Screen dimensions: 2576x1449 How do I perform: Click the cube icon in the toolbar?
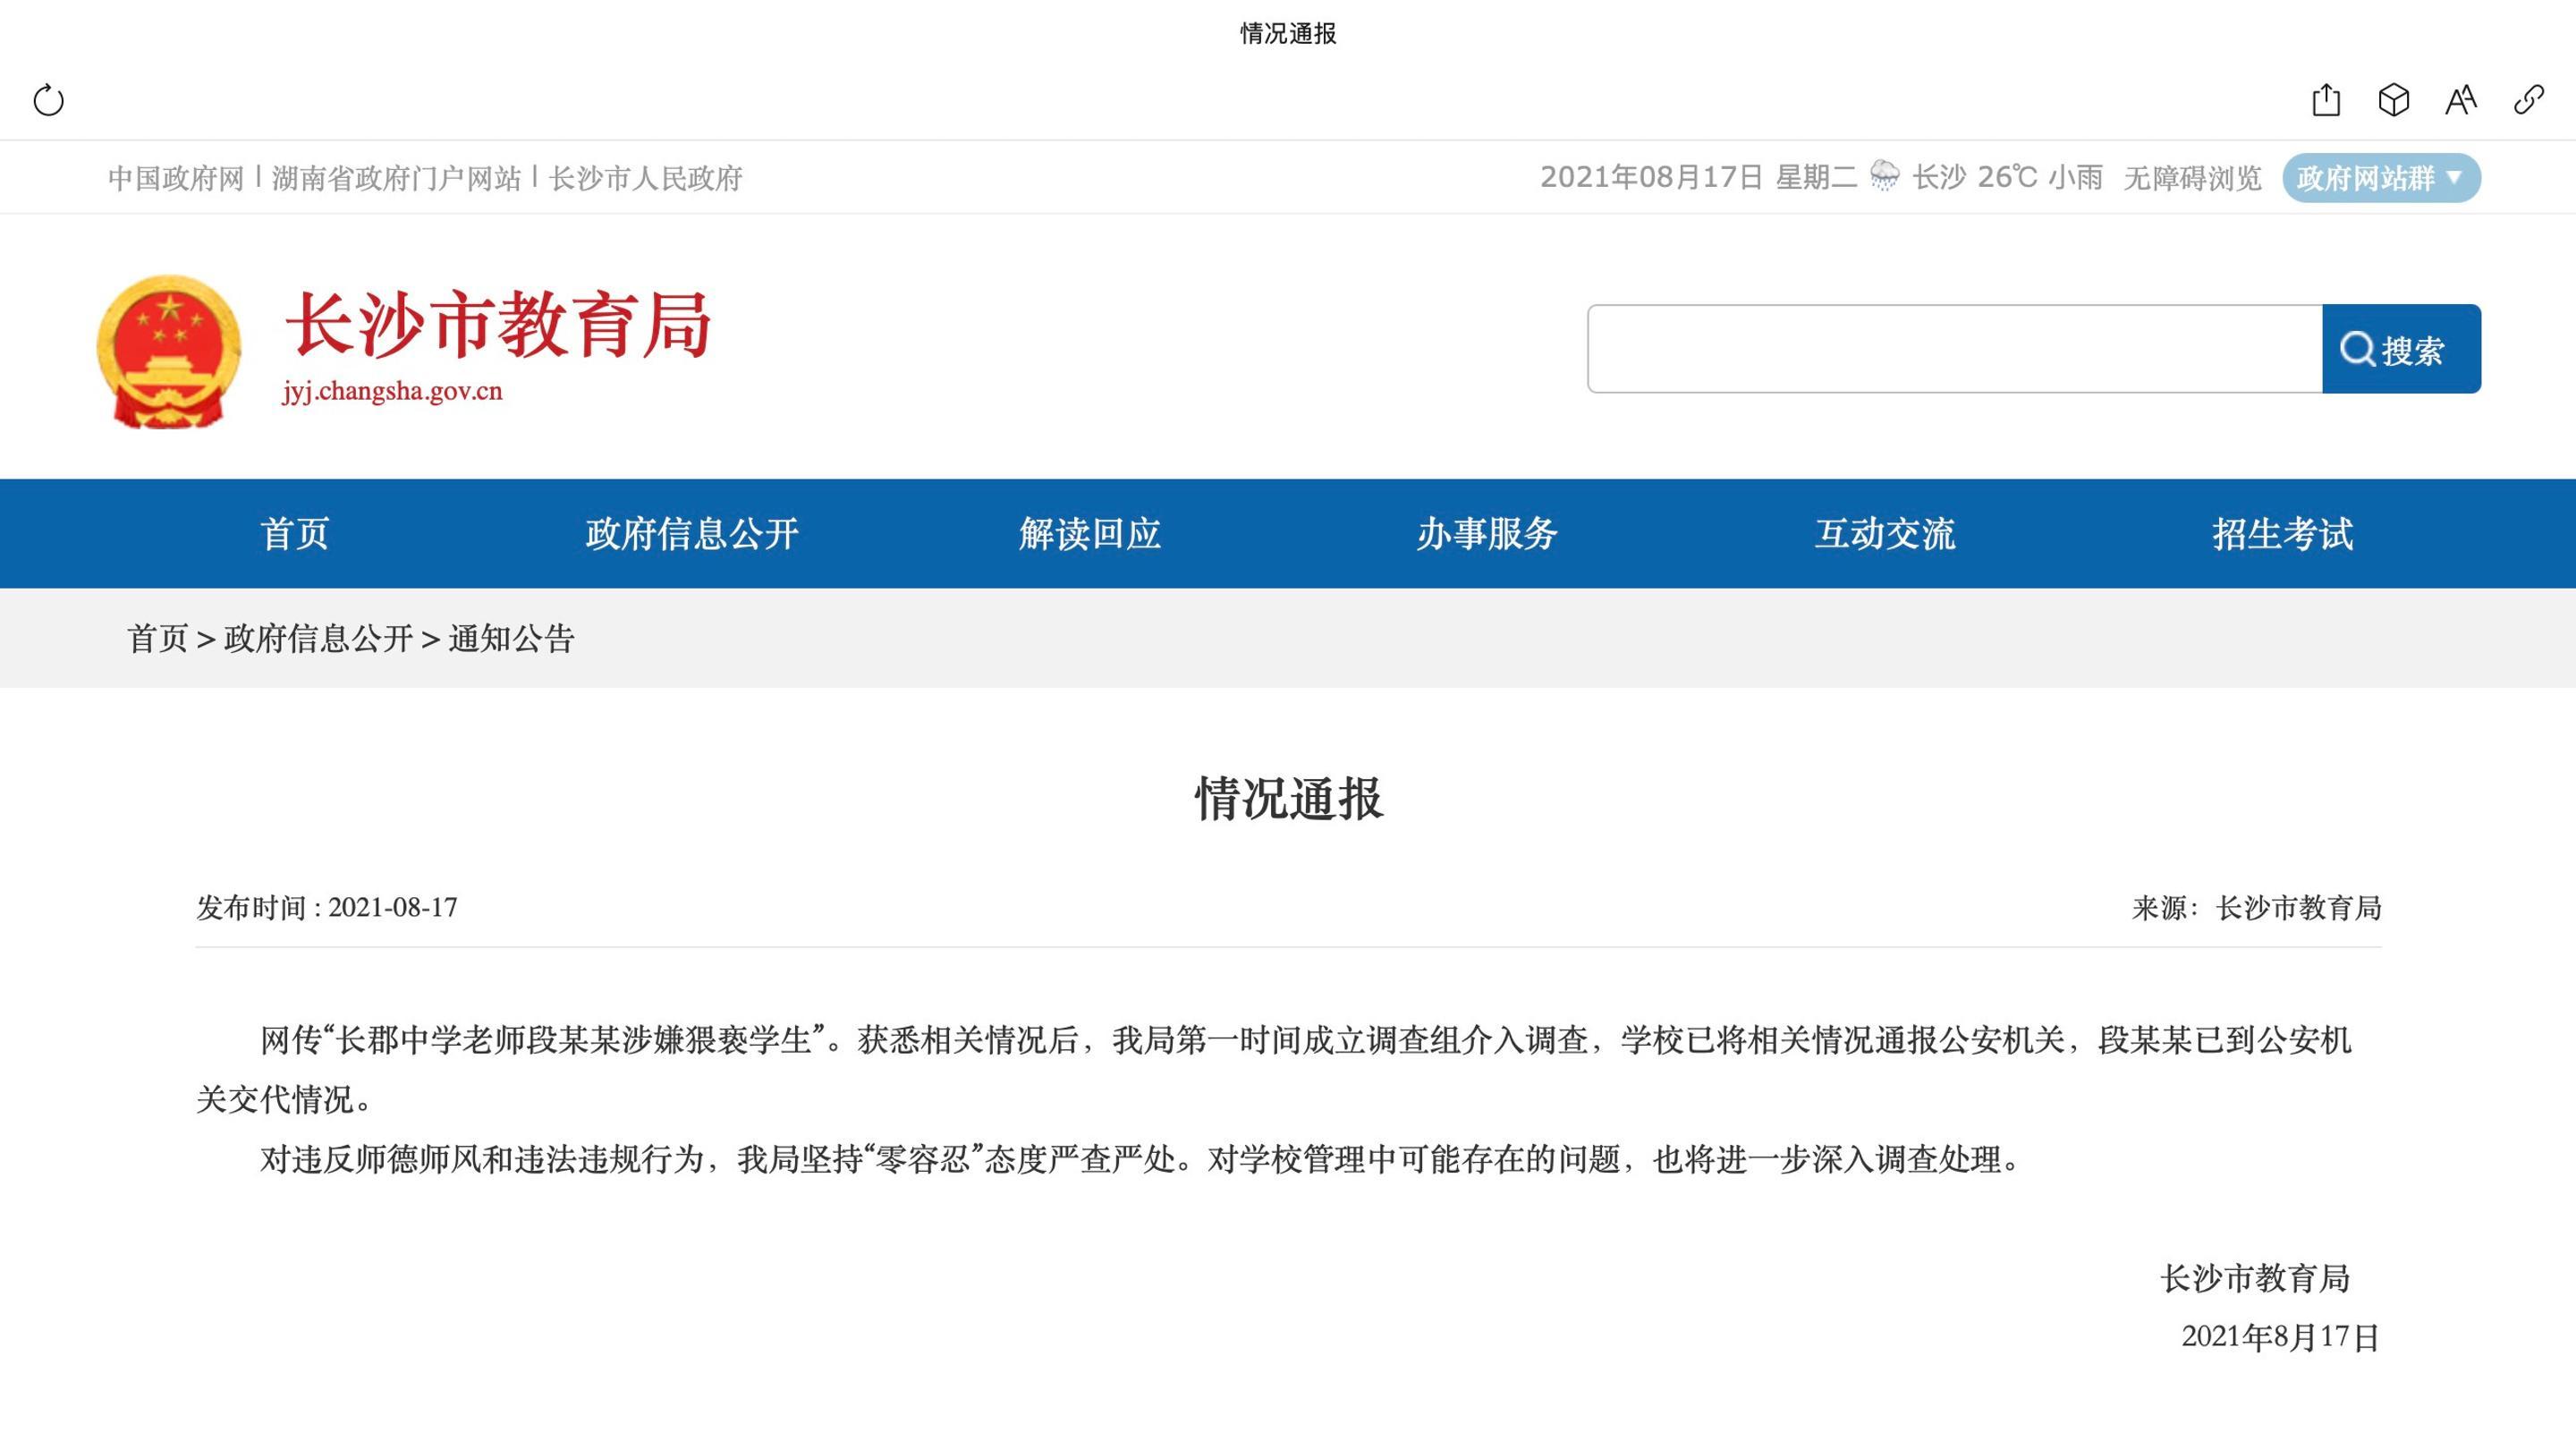pyautogui.click(x=2393, y=100)
